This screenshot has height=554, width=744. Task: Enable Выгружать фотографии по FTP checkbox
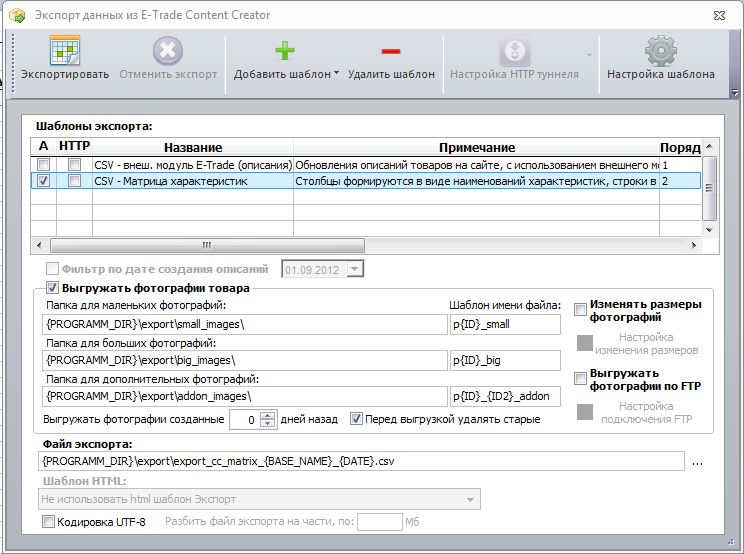tap(580, 379)
